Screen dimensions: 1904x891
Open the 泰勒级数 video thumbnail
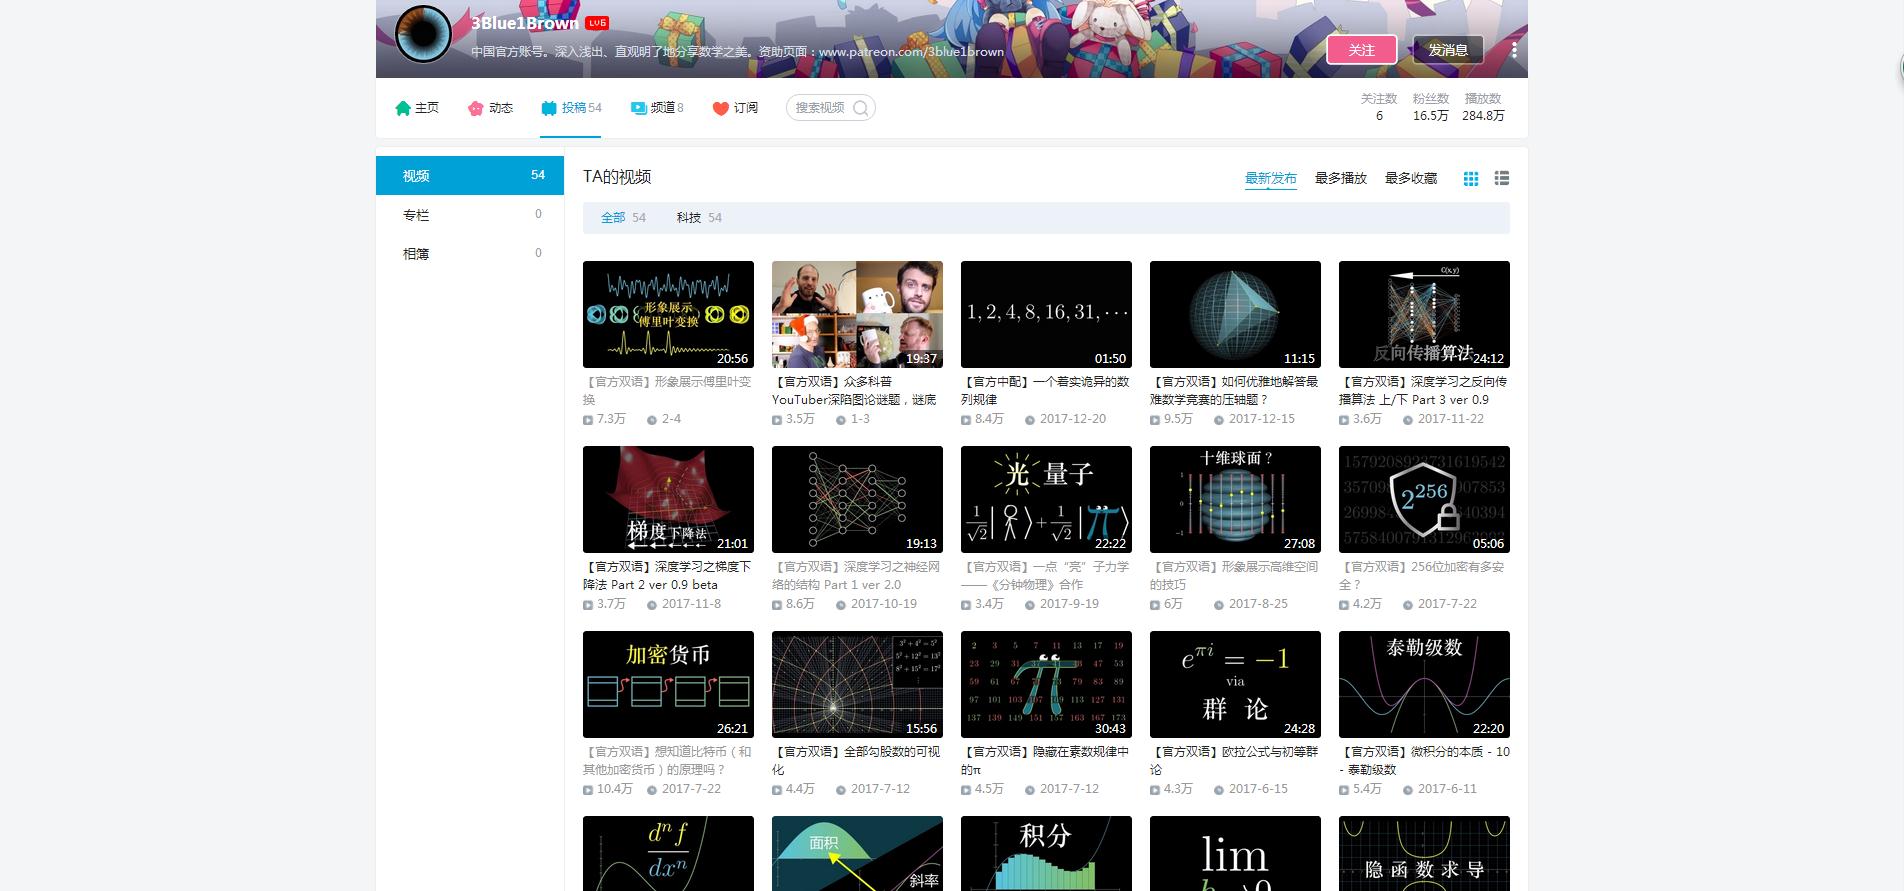coord(1424,684)
